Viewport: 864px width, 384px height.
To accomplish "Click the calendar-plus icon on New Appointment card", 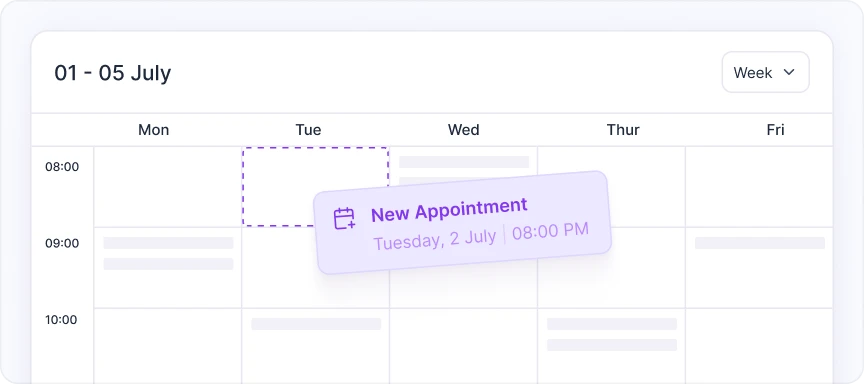I will tap(344, 219).
